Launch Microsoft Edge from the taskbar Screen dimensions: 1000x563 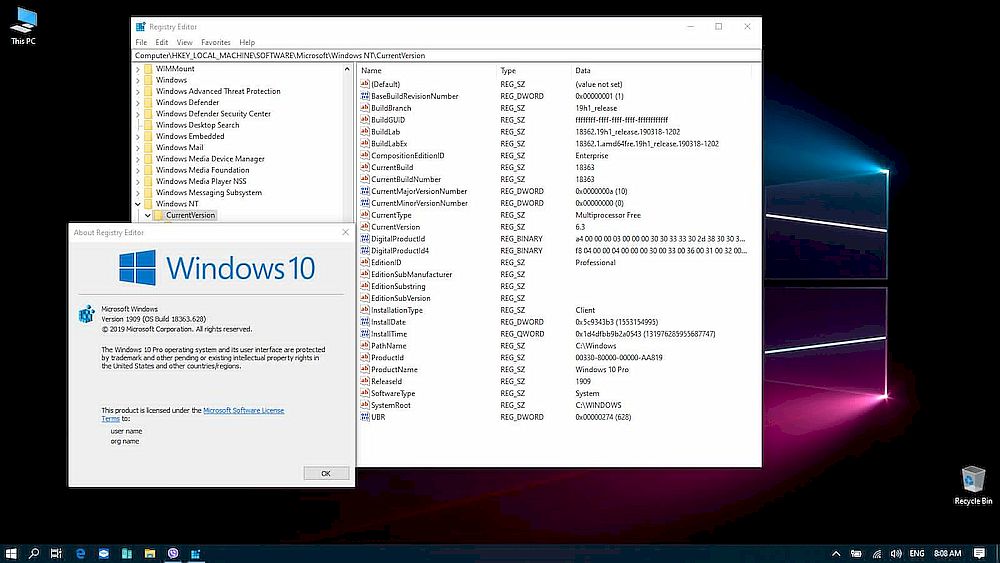[80, 553]
